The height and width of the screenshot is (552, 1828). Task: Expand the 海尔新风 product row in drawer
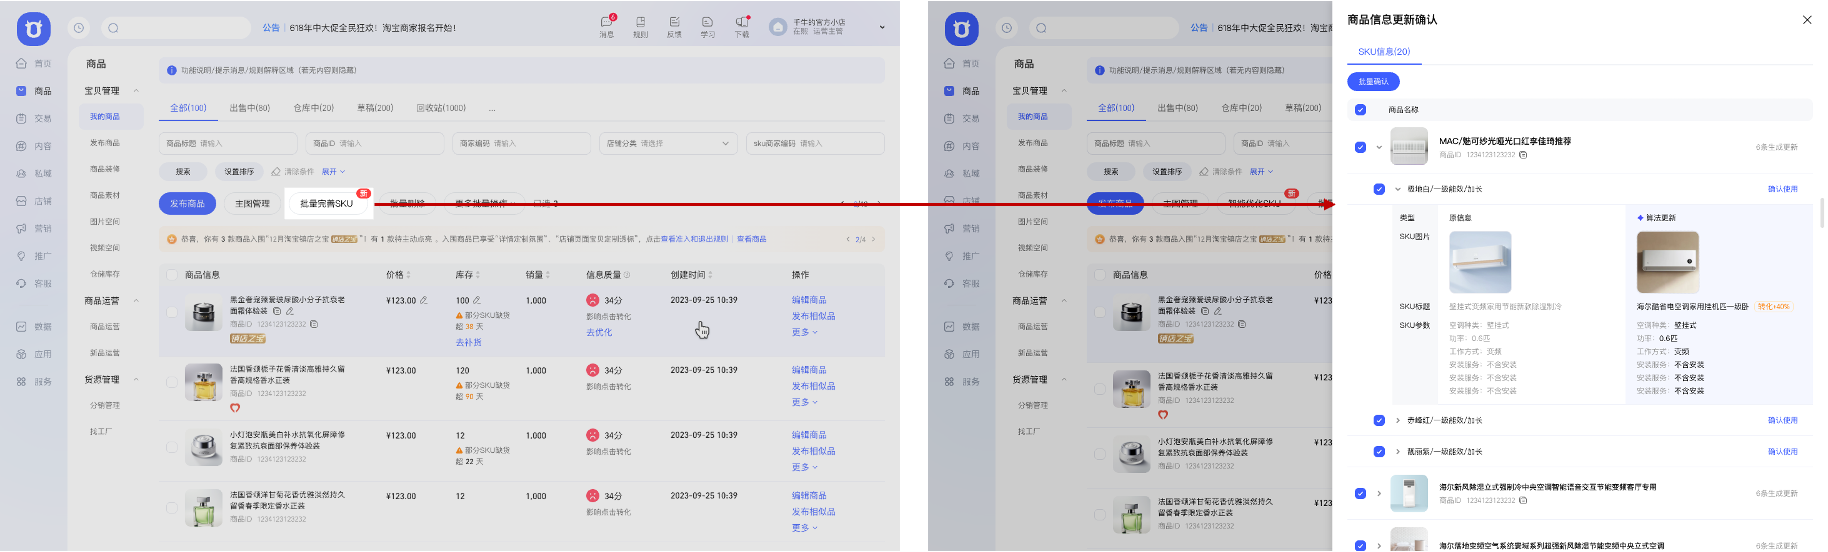pyautogui.click(x=1379, y=493)
